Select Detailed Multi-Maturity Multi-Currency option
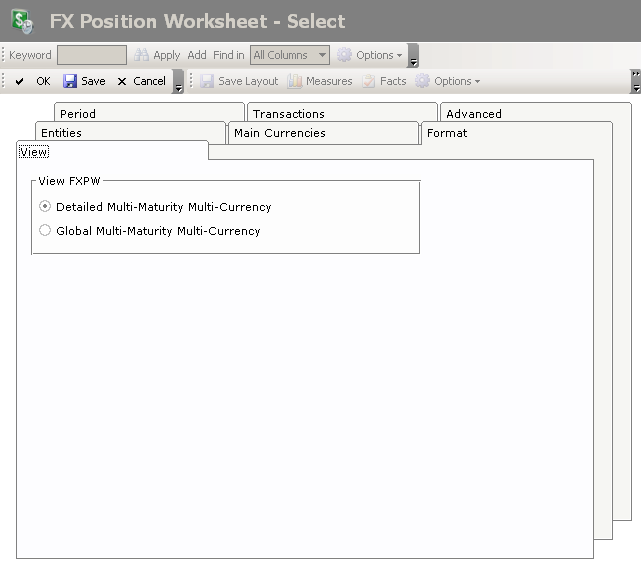641x571 pixels. [x=45, y=207]
